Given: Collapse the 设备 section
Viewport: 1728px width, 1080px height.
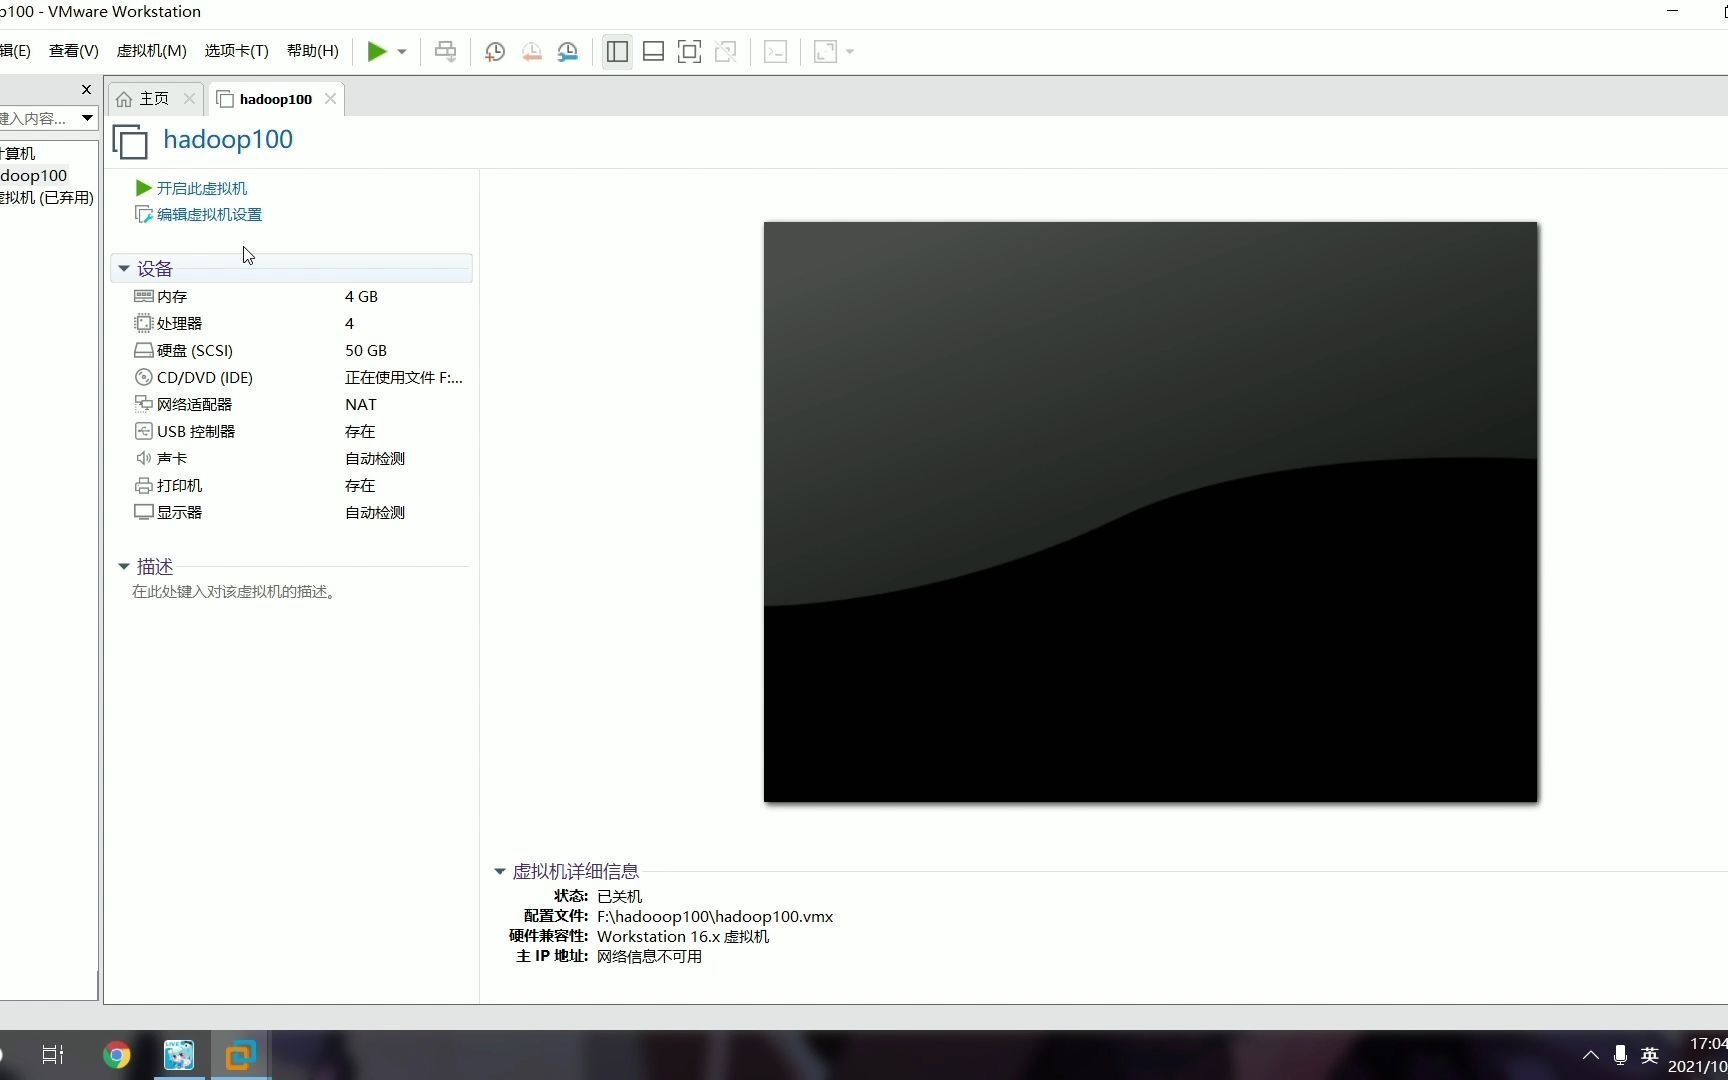Looking at the screenshot, I should [124, 269].
